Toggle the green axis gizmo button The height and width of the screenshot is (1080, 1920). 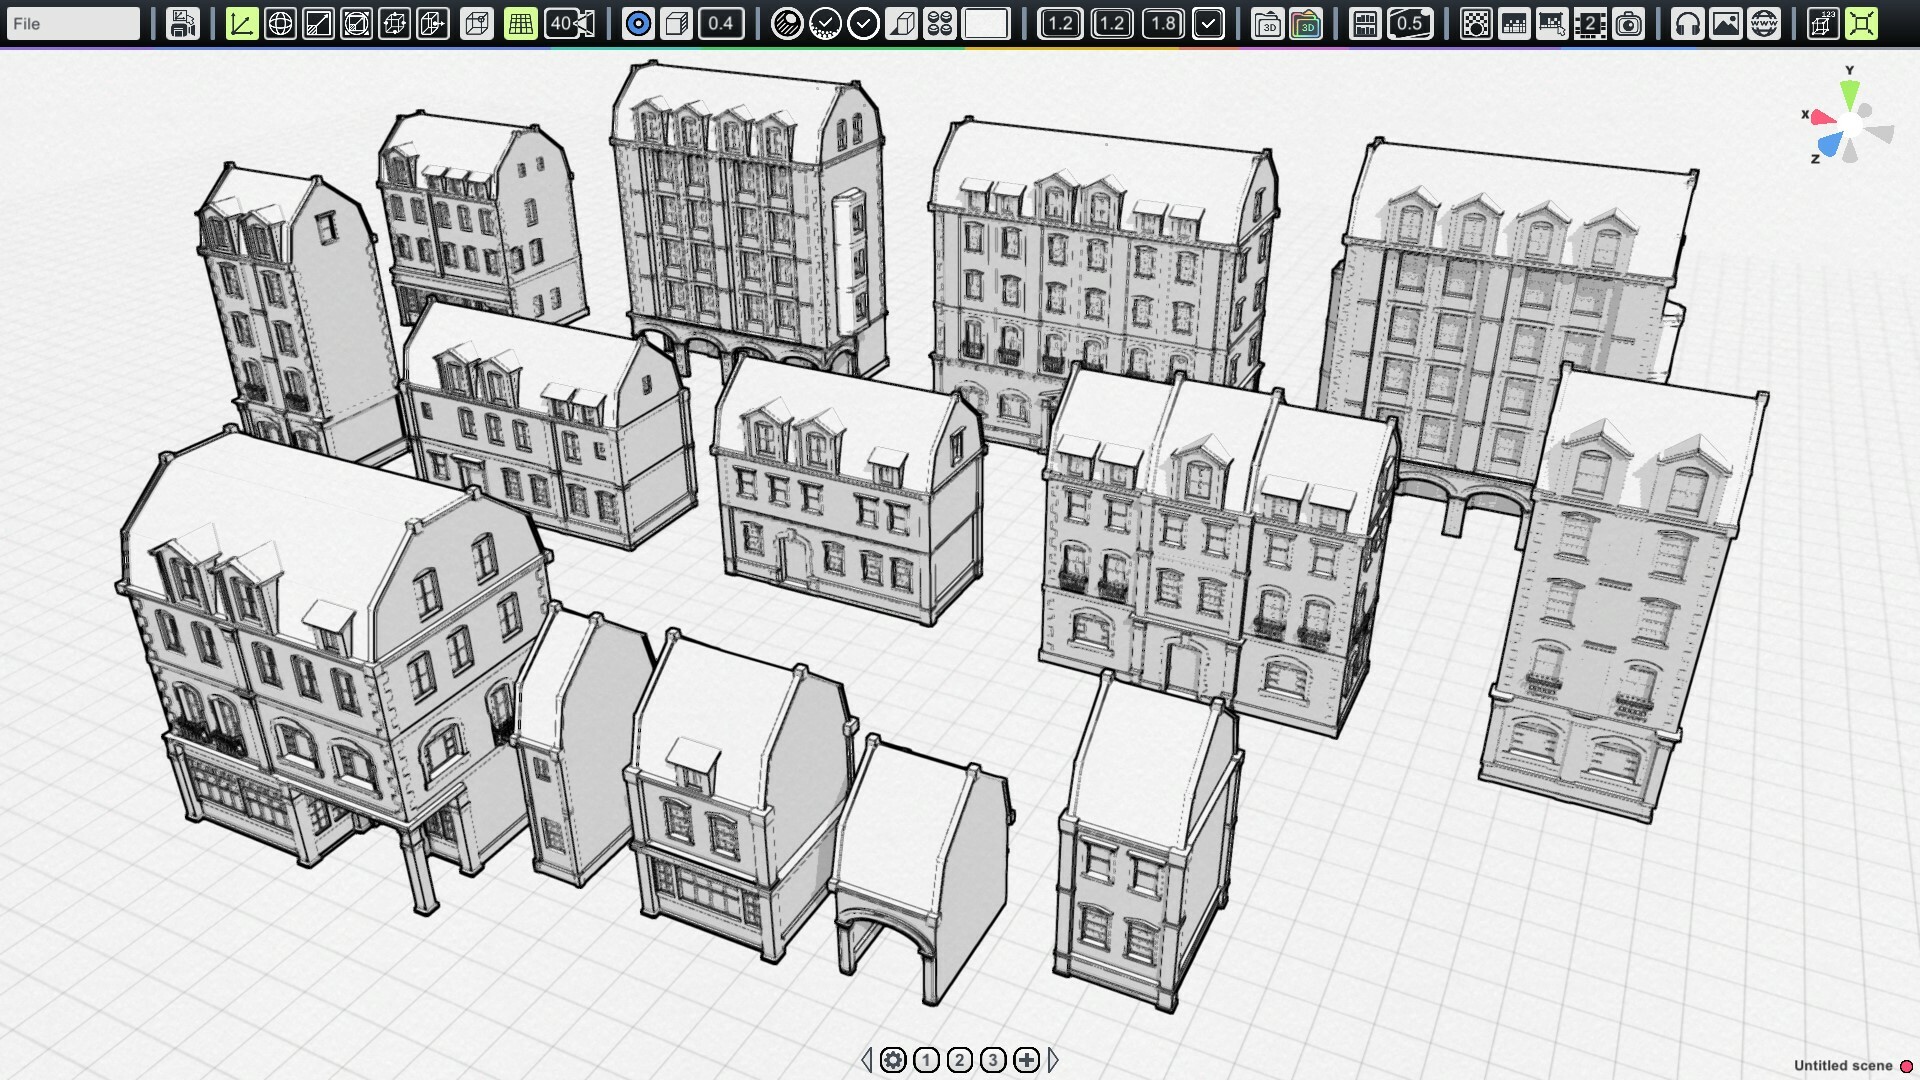point(241,23)
